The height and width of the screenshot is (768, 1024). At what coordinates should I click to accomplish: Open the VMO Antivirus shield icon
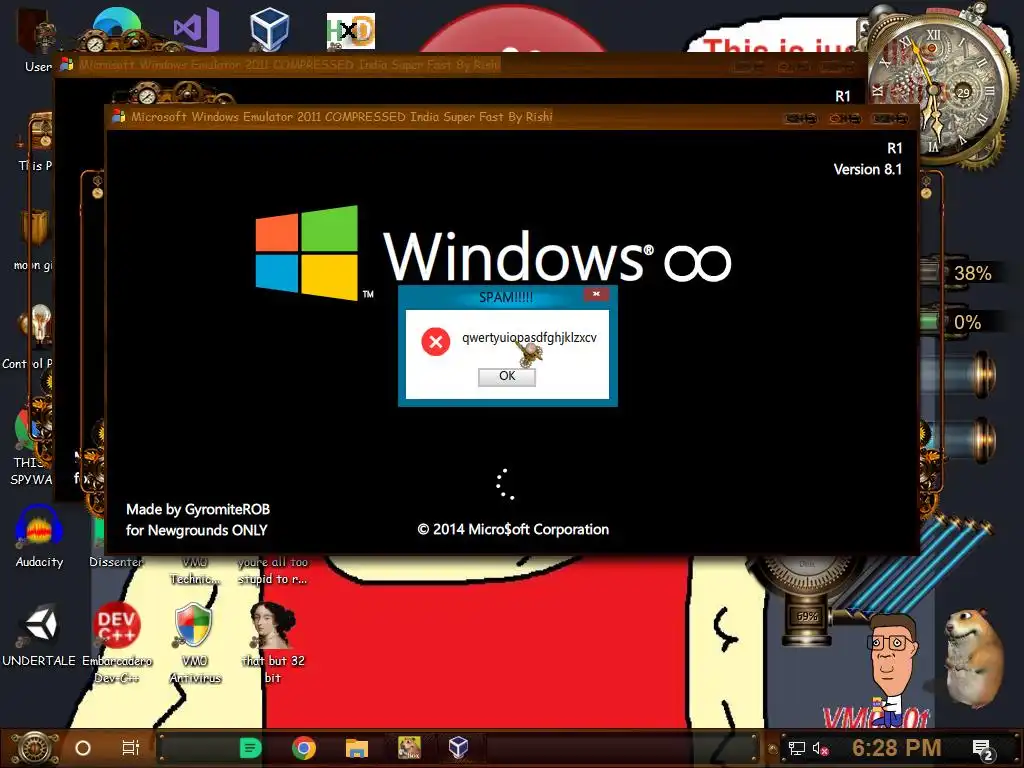[195, 643]
